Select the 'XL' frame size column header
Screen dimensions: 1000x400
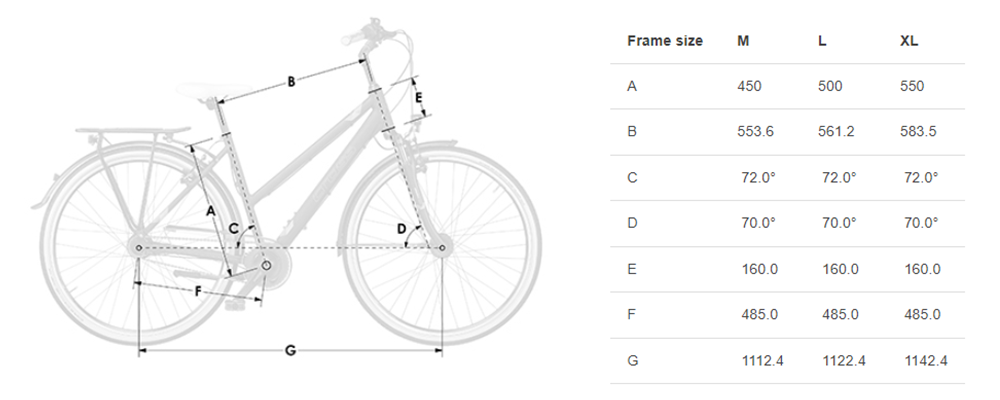click(x=909, y=41)
